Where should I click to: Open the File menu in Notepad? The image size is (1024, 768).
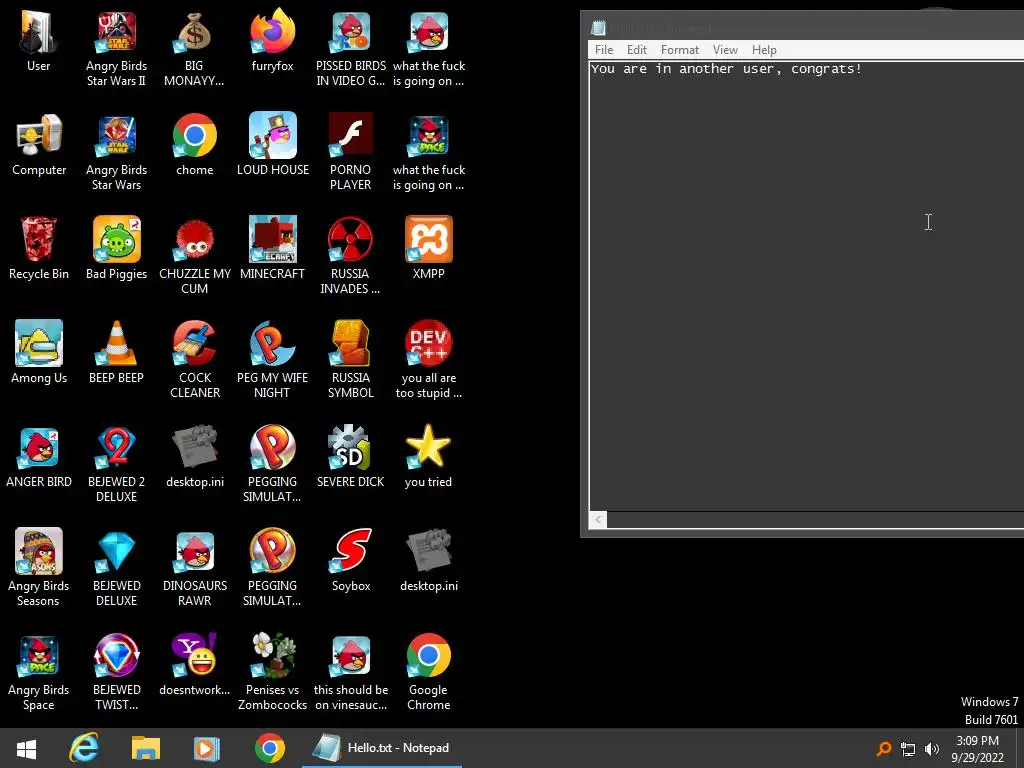(603, 50)
